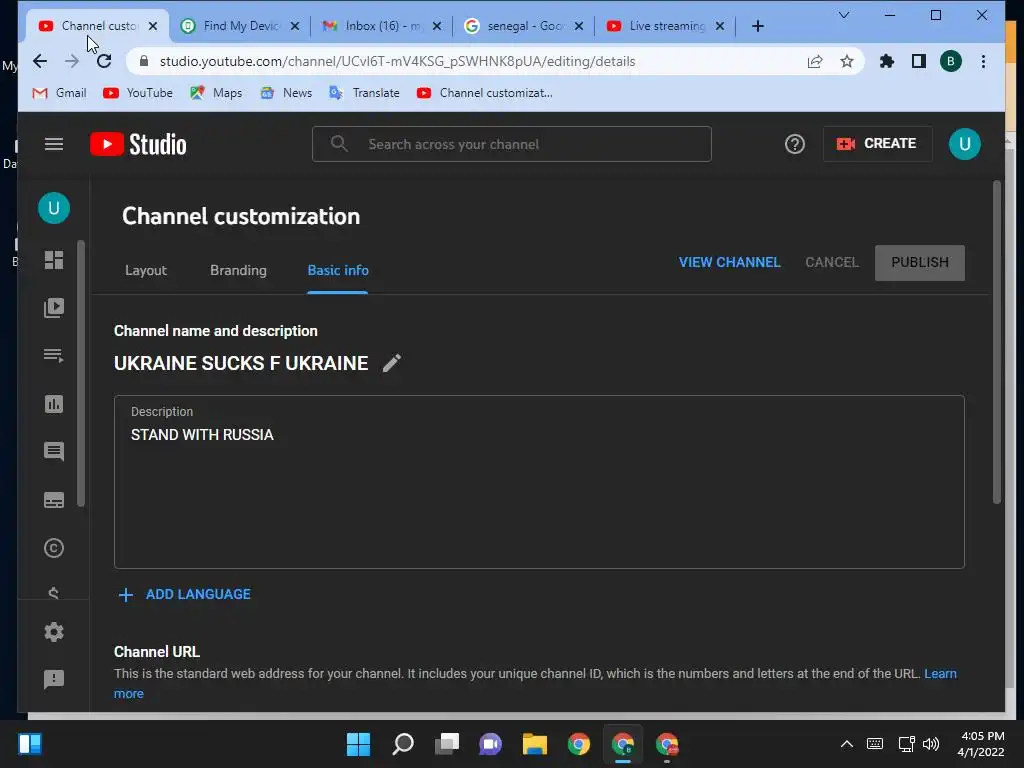
Task: Open Channel customization bookmark
Action: pos(485,93)
